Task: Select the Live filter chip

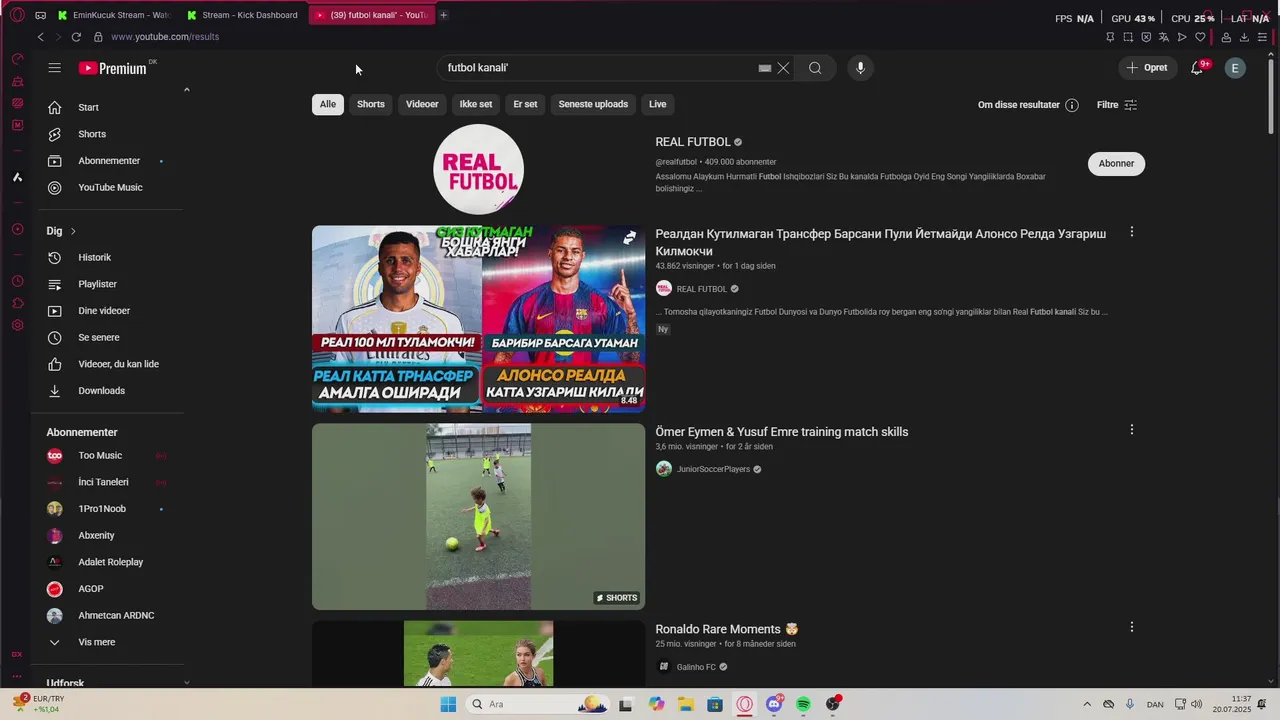Action: point(657,104)
